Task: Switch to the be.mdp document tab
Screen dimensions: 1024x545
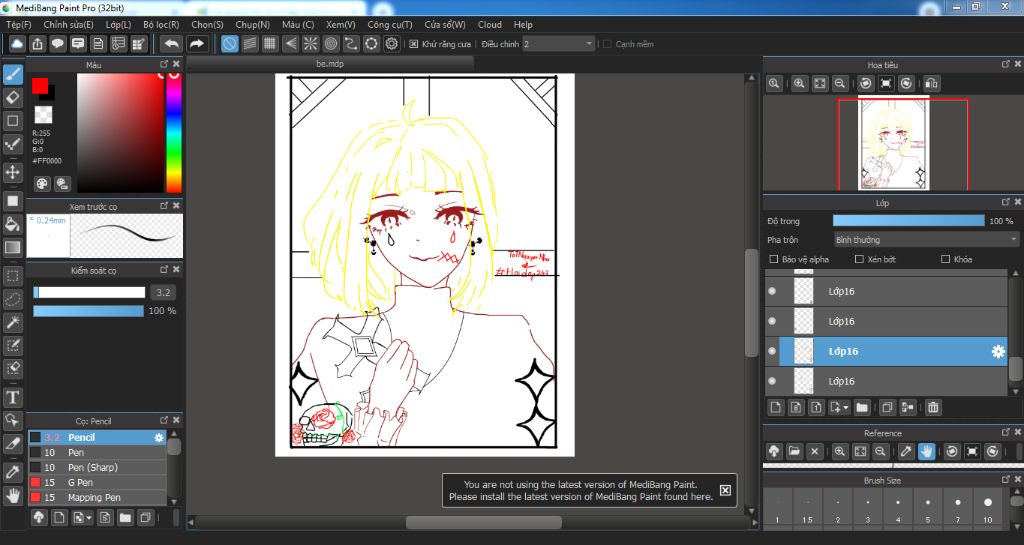Action: [330, 64]
